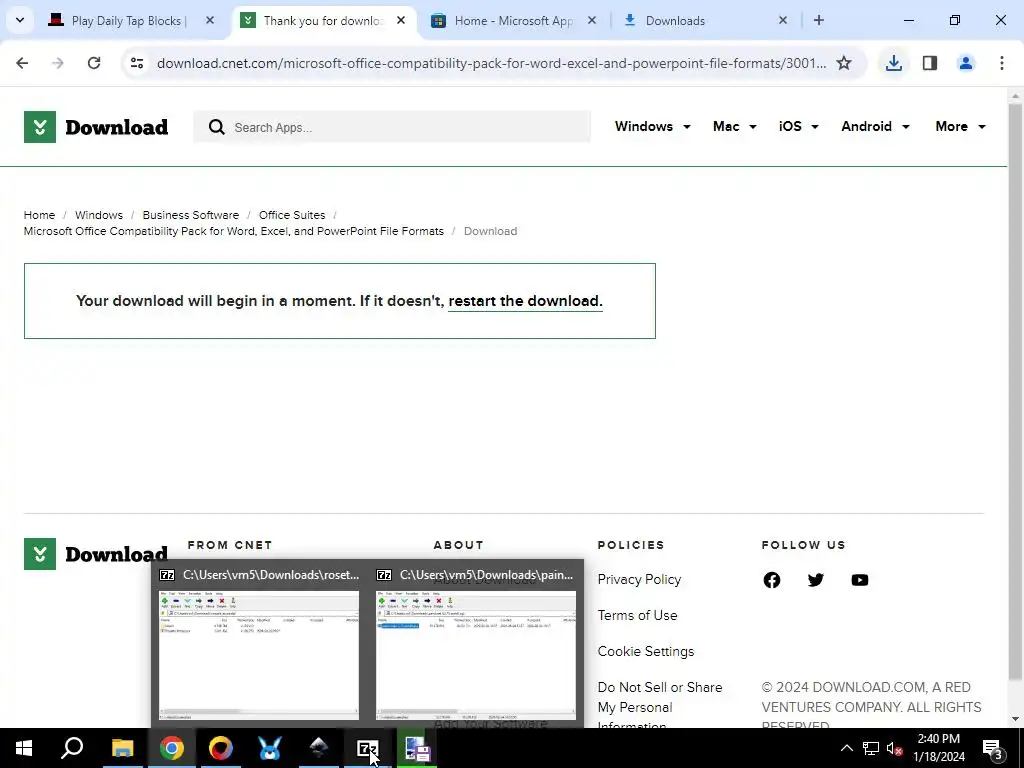Expand the Android dropdown menu

875,126
